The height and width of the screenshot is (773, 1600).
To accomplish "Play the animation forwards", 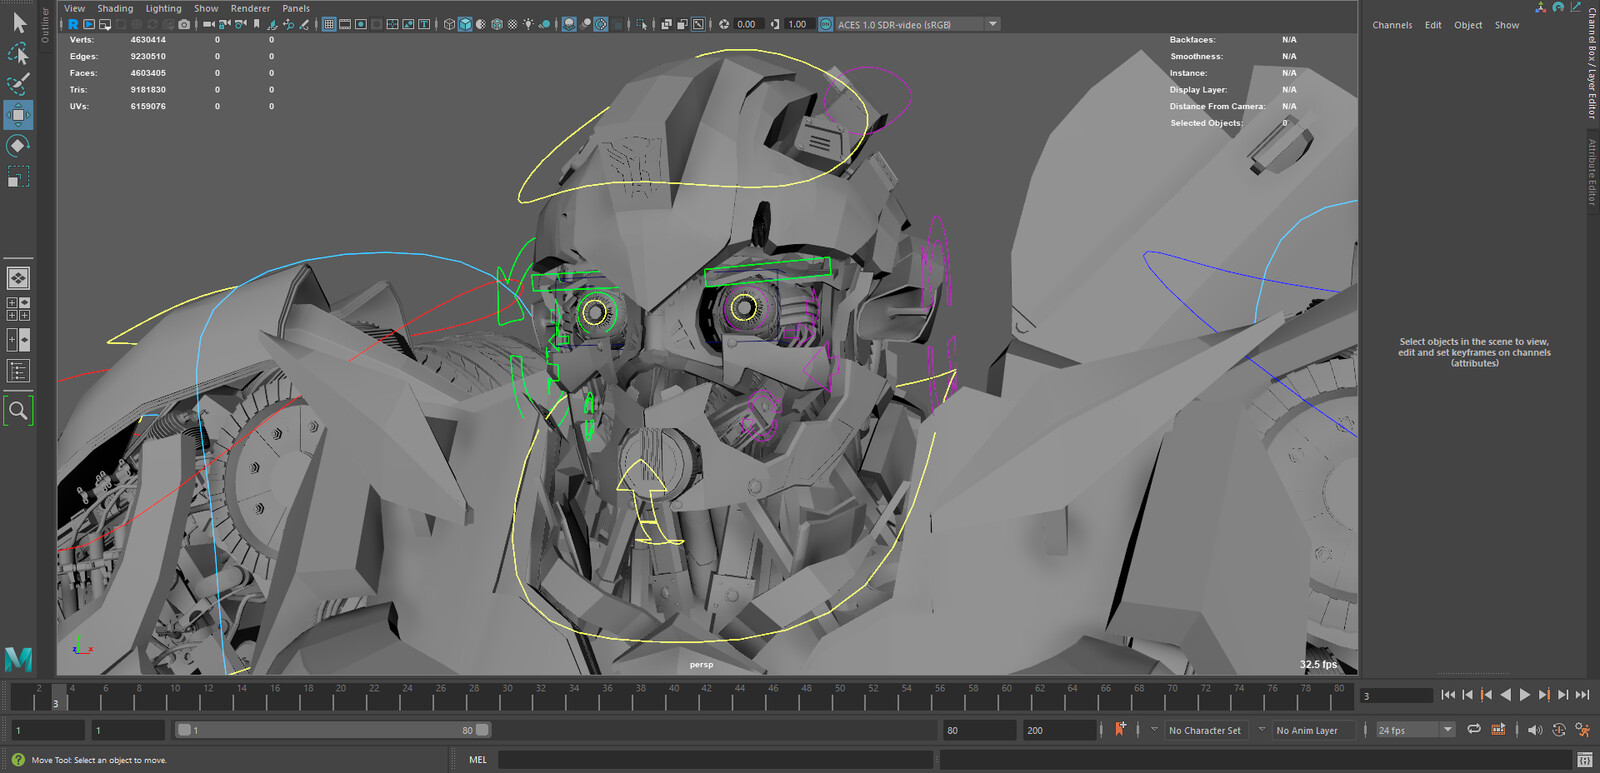I will [1524, 695].
